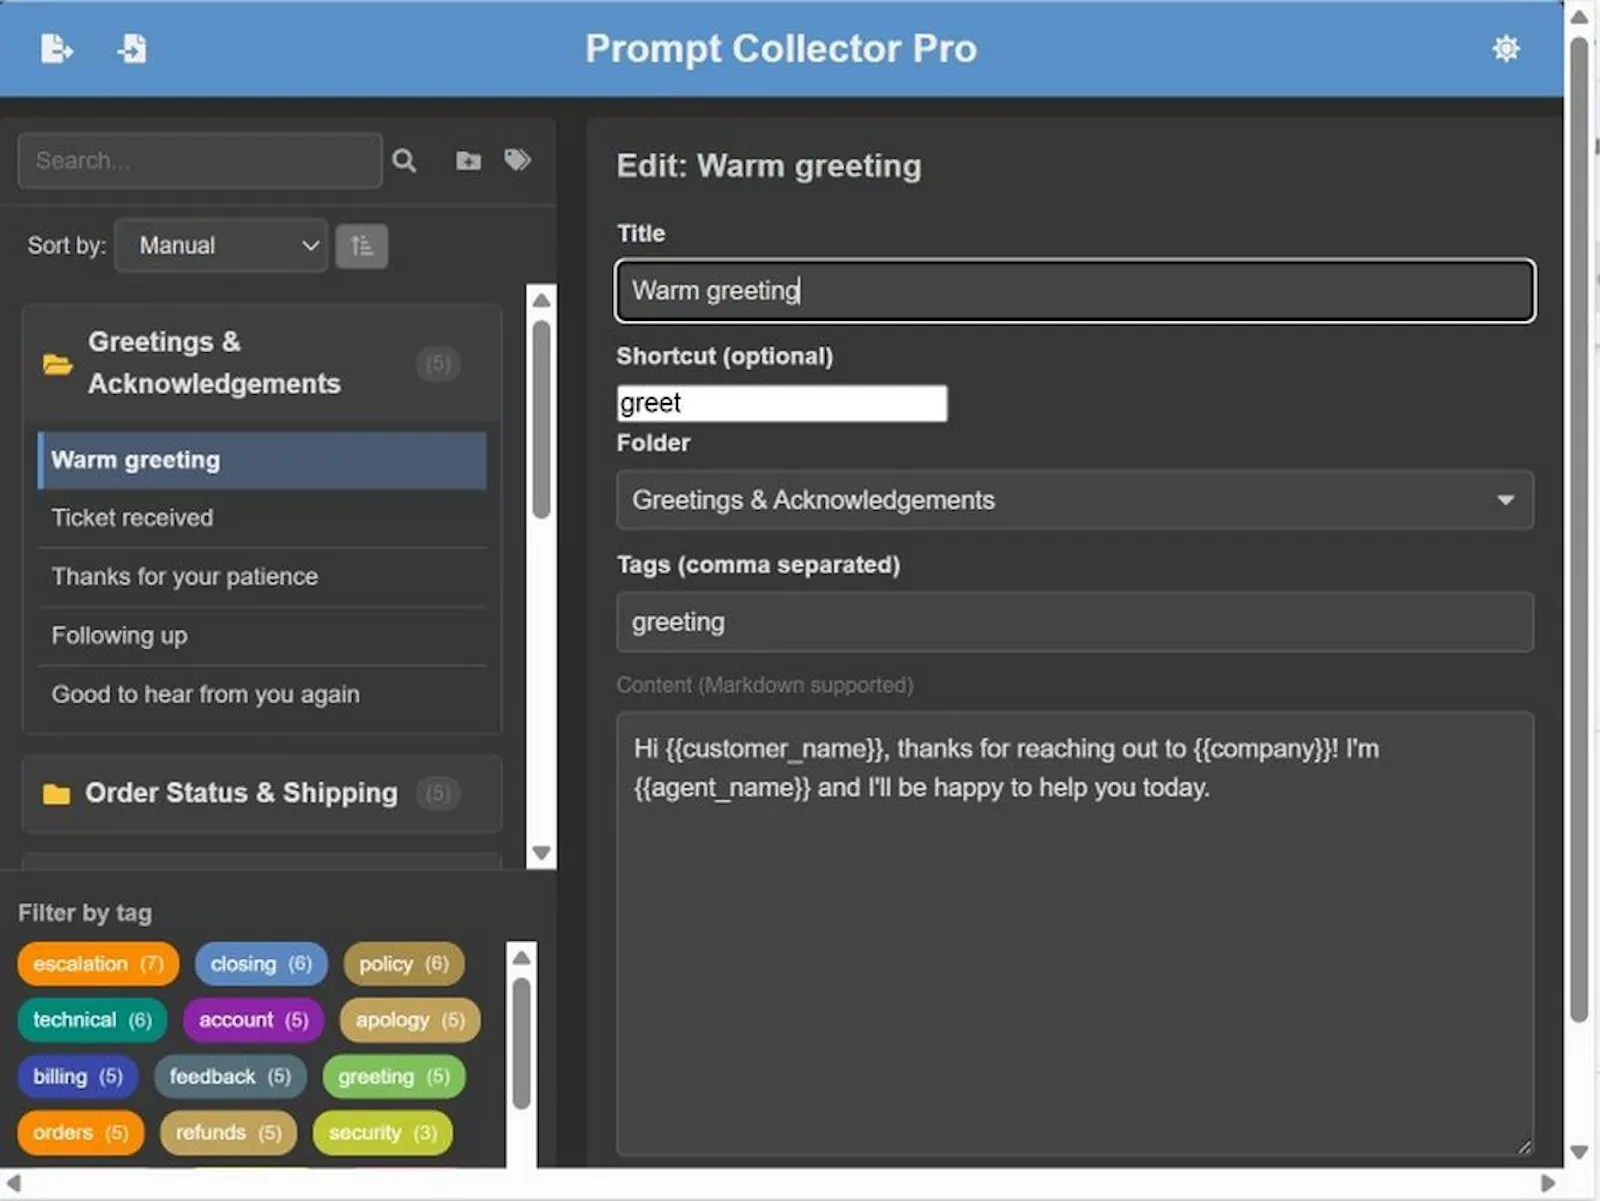Click the horizontal scrollbar right arrow
Viewport: 1600px width, 1201px height.
(x=1548, y=1184)
